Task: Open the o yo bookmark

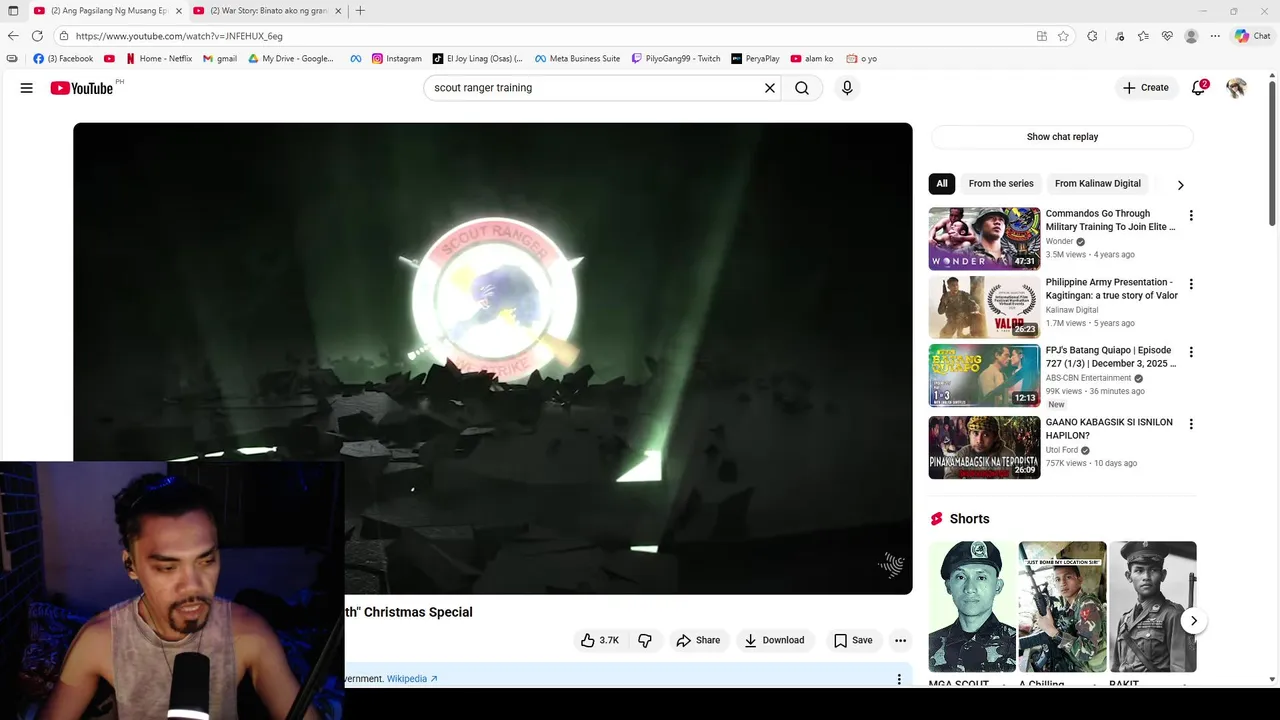Action: (x=861, y=59)
